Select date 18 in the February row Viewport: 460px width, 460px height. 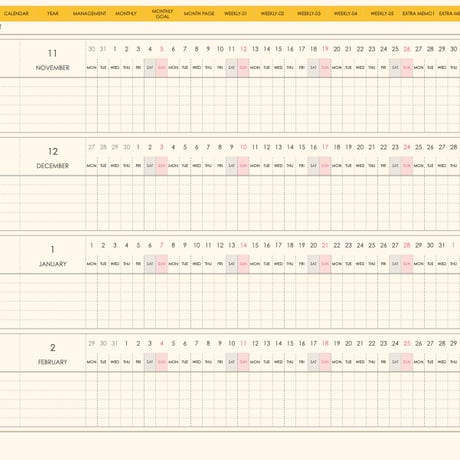[x=325, y=344]
